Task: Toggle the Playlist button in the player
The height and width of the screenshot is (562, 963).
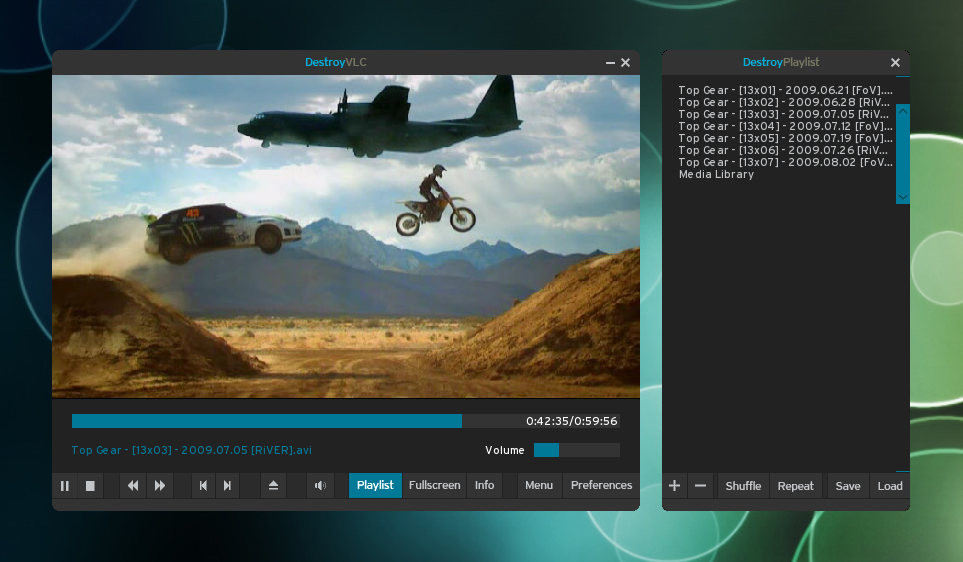Action: pyautogui.click(x=375, y=485)
